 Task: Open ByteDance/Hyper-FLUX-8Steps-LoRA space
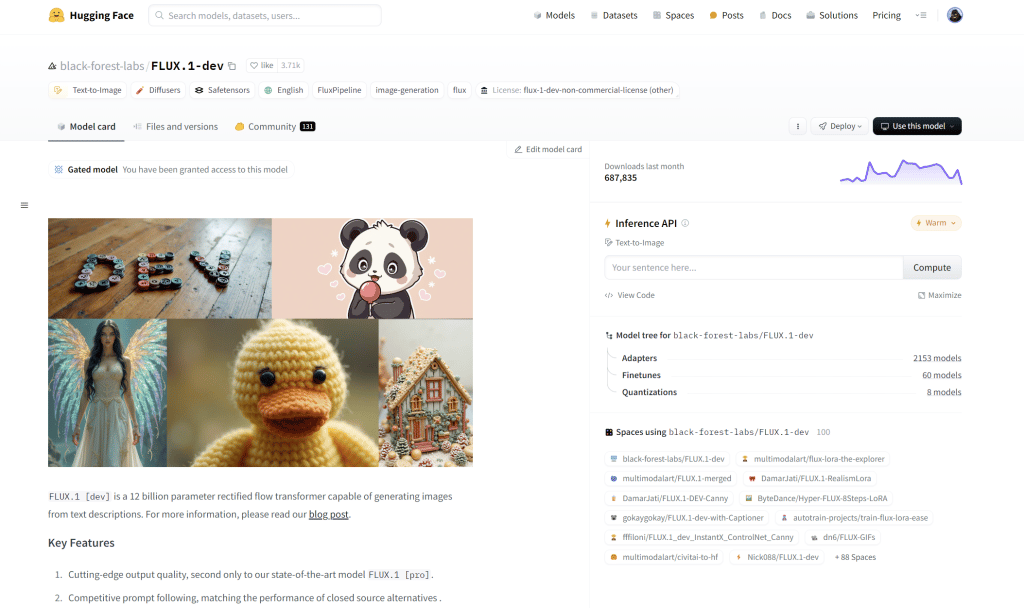tap(816, 498)
